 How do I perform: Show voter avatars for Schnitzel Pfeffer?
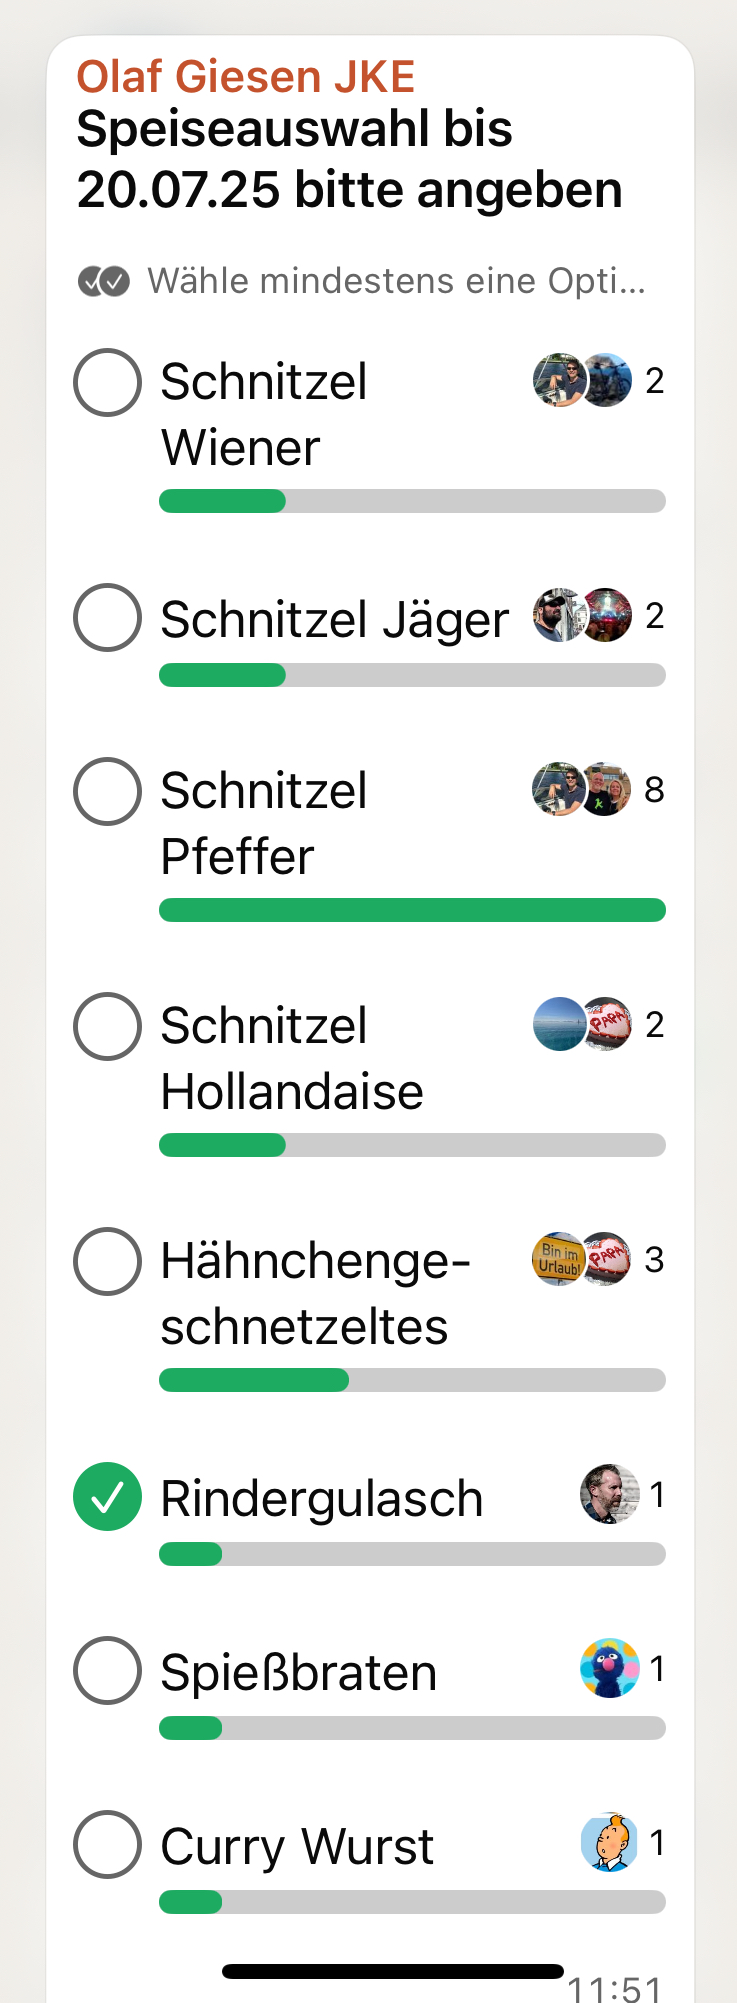pyautogui.click(x=582, y=789)
